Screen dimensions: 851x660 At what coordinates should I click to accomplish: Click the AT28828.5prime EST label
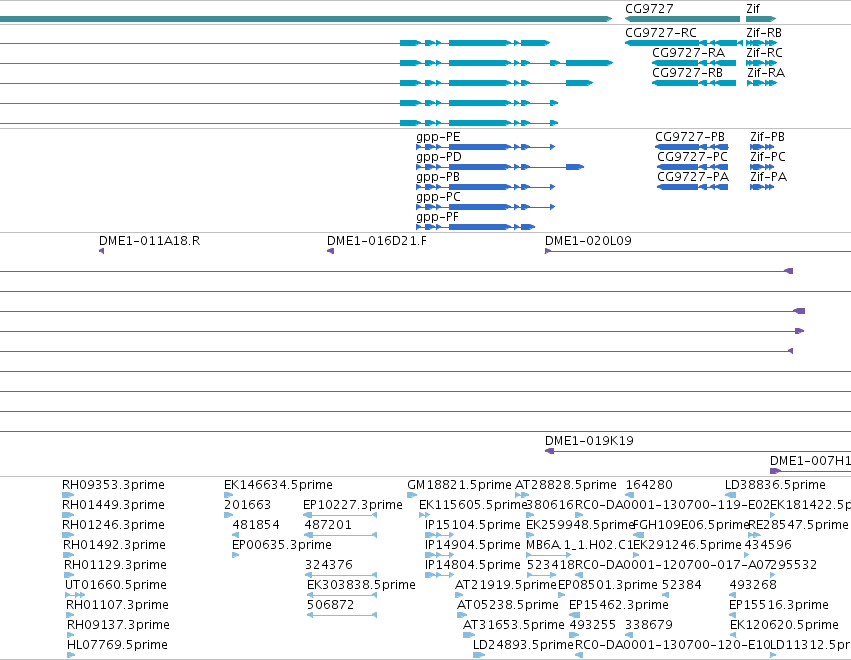coord(566,485)
